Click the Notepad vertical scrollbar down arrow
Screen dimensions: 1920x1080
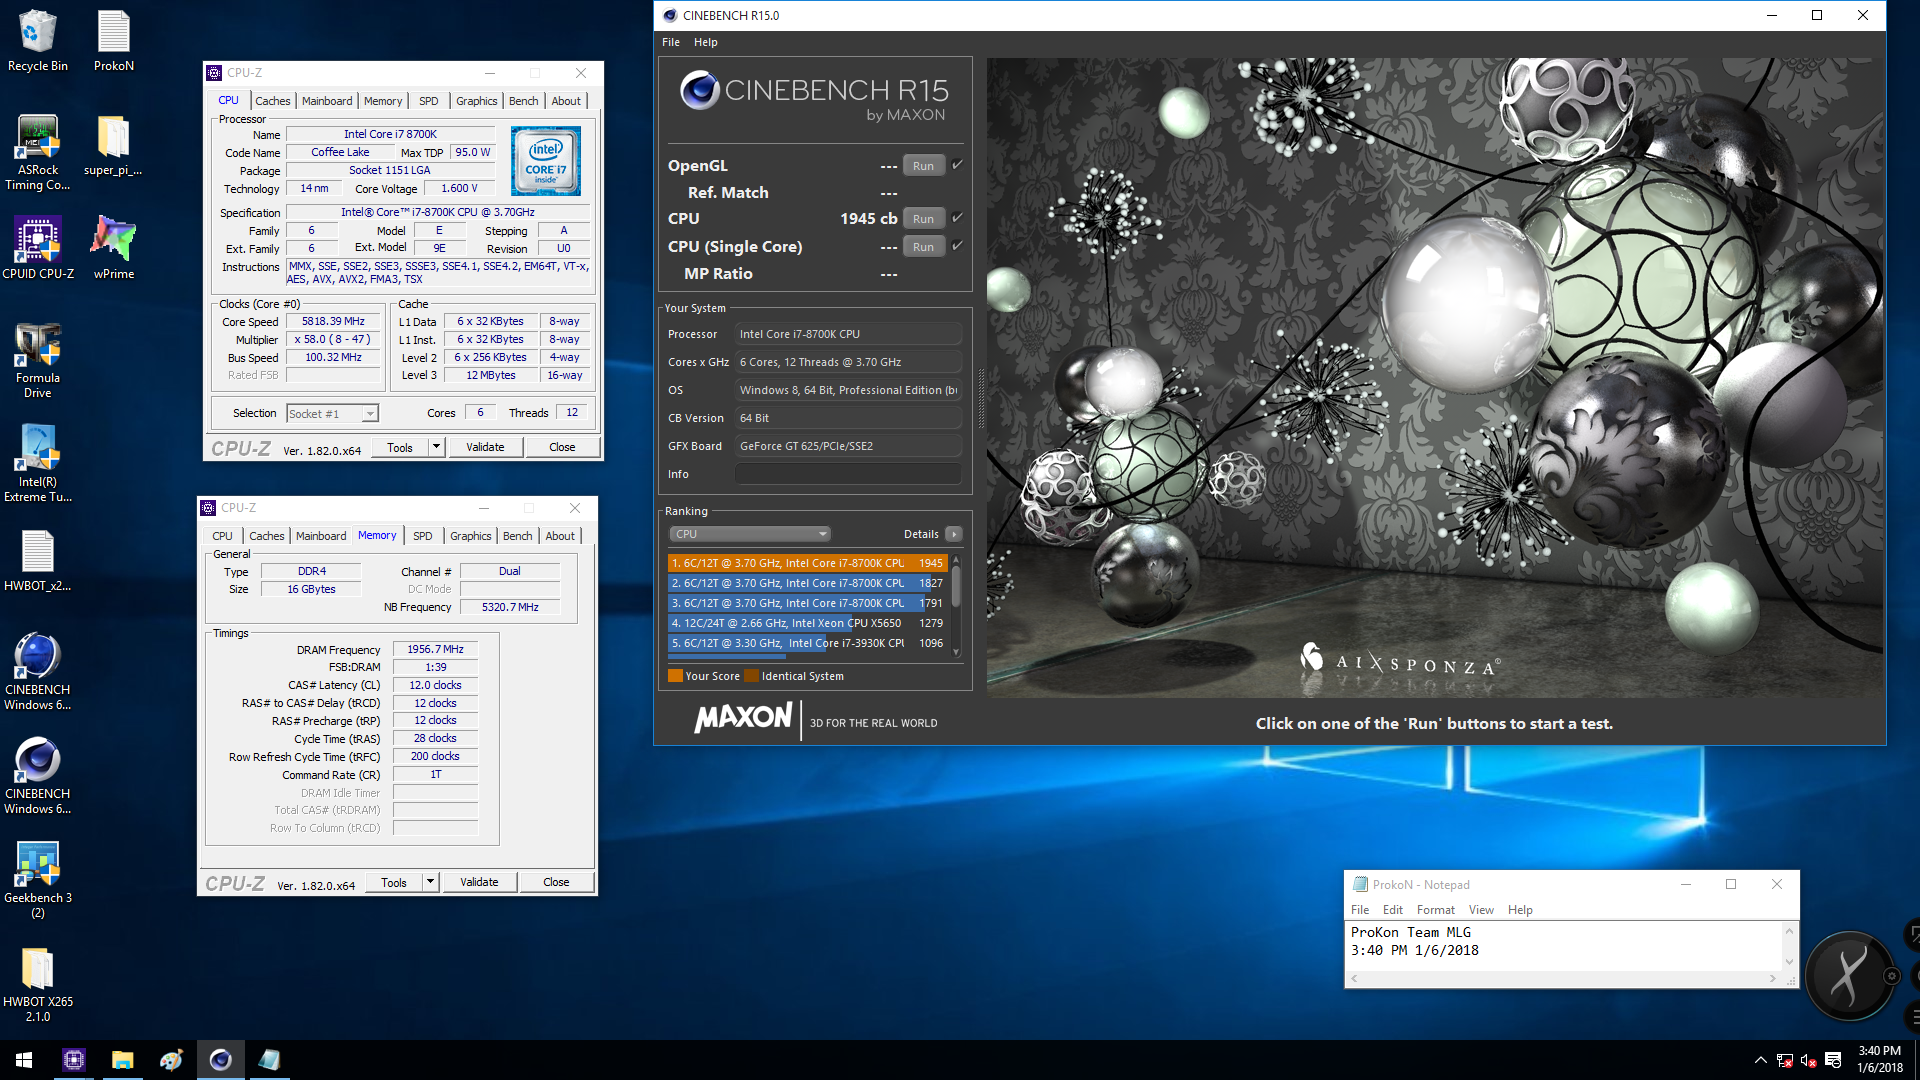tap(1789, 963)
